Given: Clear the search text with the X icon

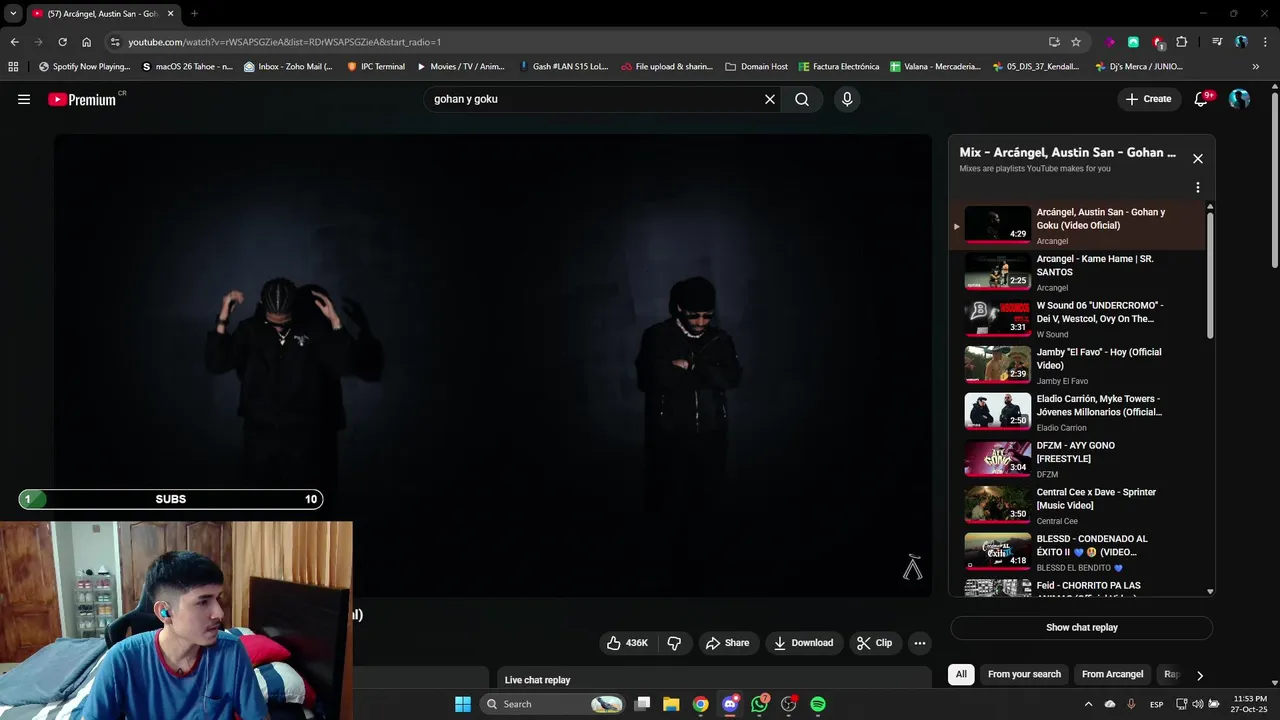Looking at the screenshot, I should click(x=770, y=99).
